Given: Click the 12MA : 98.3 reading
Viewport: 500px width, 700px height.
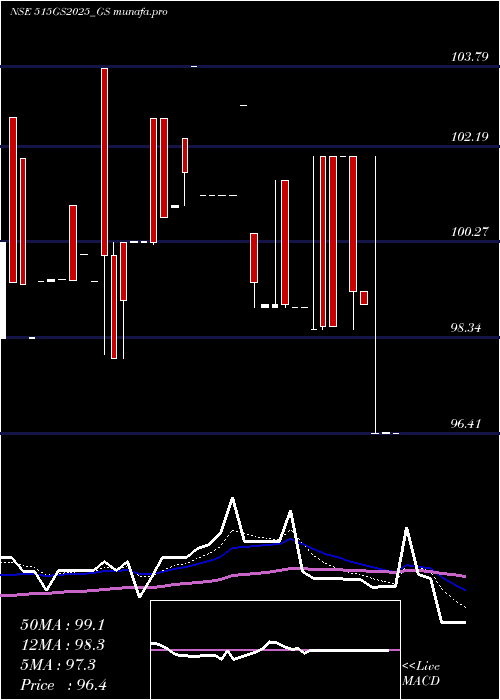Looking at the screenshot, I should tap(64, 645).
